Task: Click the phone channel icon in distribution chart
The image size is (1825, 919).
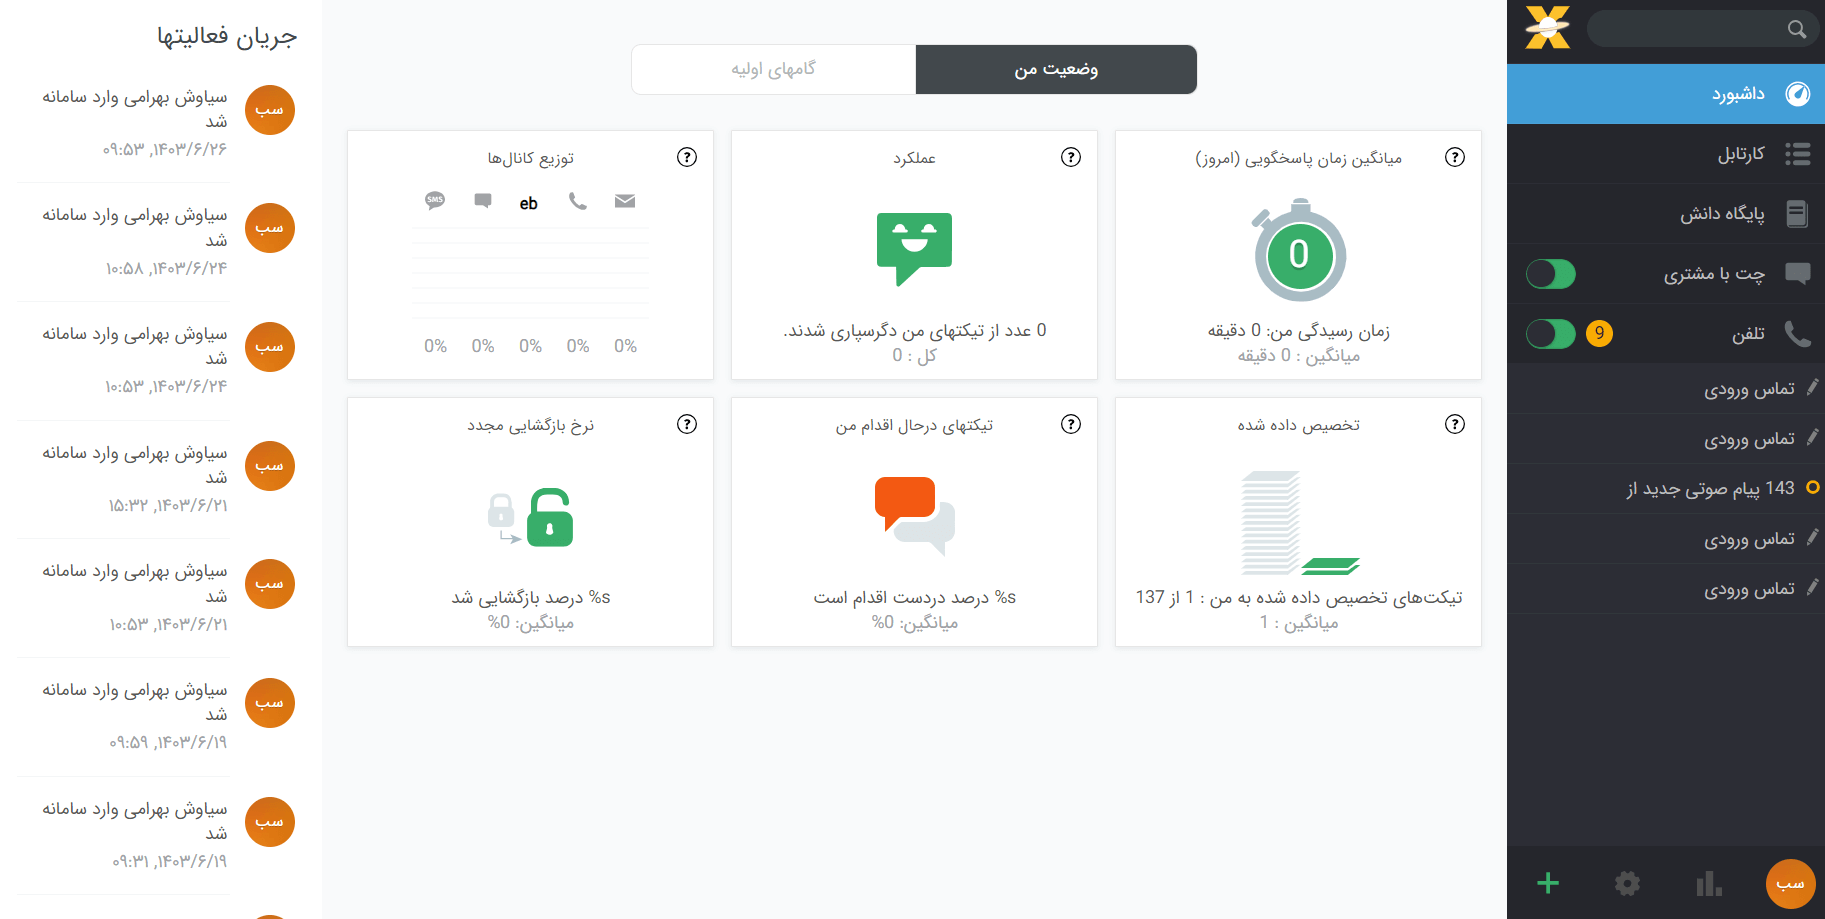Action: coord(578,201)
